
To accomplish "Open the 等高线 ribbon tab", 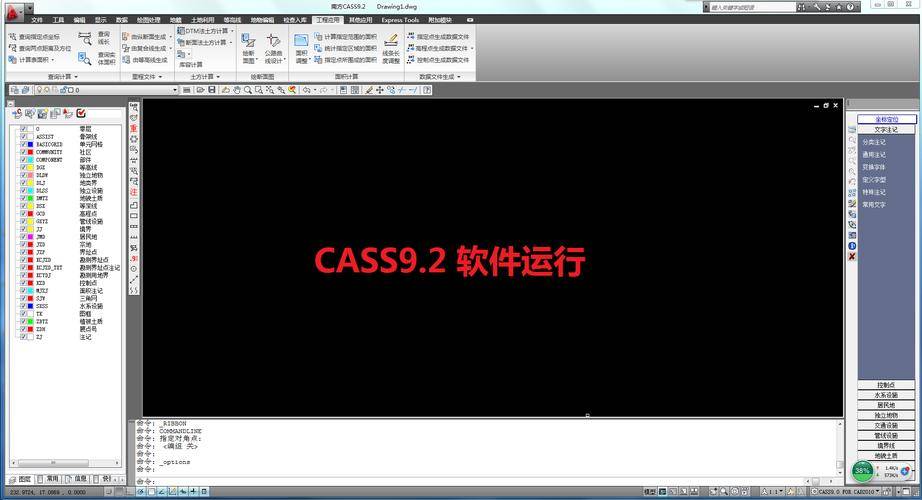I will 232,20.
